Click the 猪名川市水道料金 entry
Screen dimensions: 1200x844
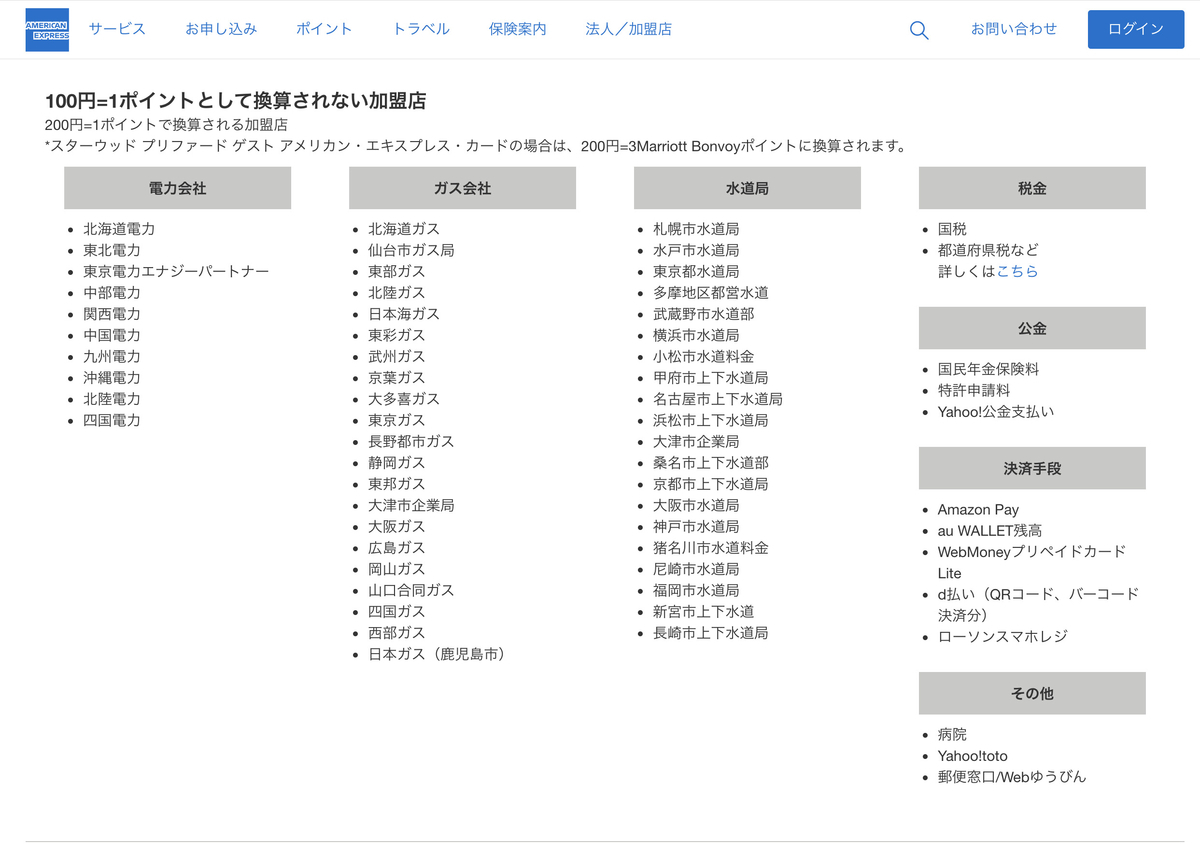click(x=711, y=548)
